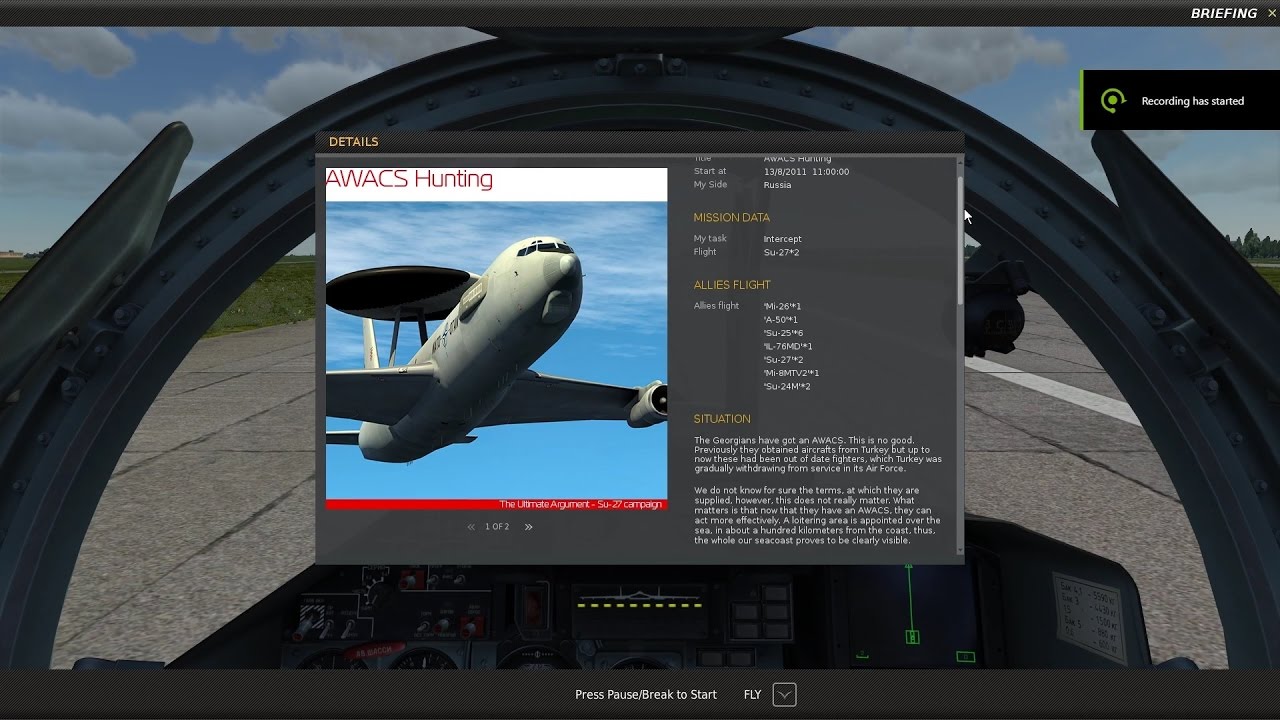Screen dimensions: 1280x720
Task: Click the SITUATION heading
Action: tap(722, 419)
